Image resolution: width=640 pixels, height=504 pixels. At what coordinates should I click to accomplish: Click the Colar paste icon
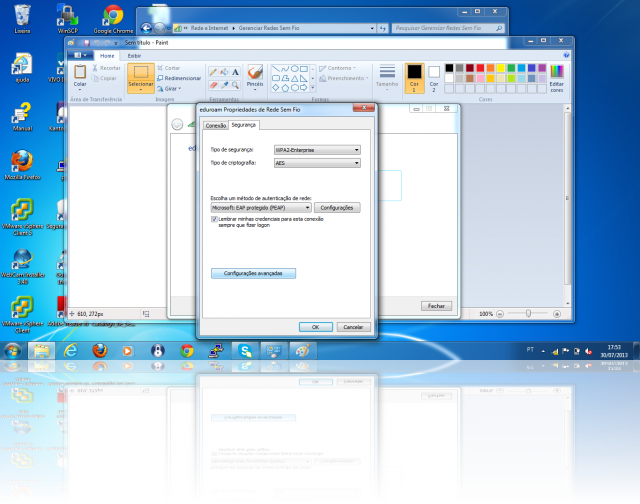(80, 72)
